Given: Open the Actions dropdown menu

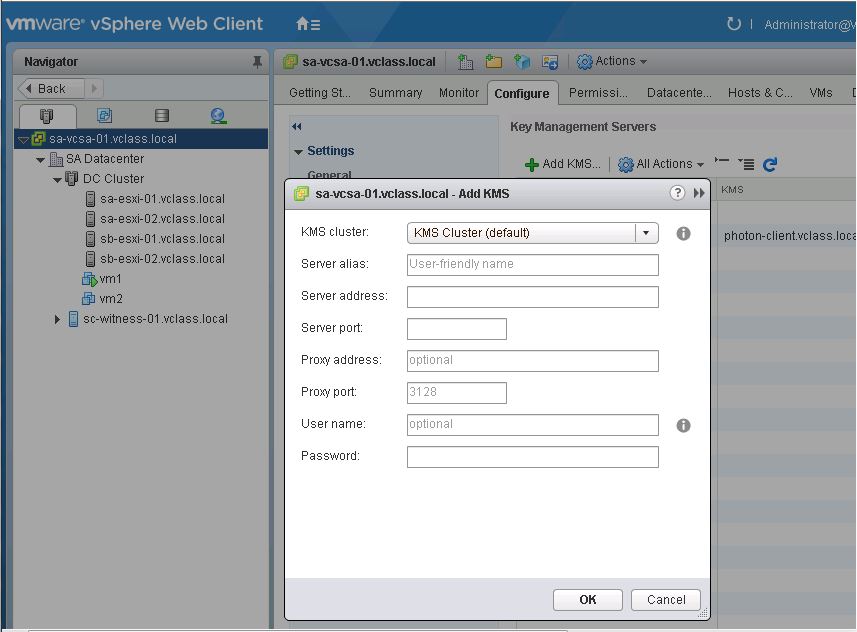Looking at the screenshot, I should 612,61.
